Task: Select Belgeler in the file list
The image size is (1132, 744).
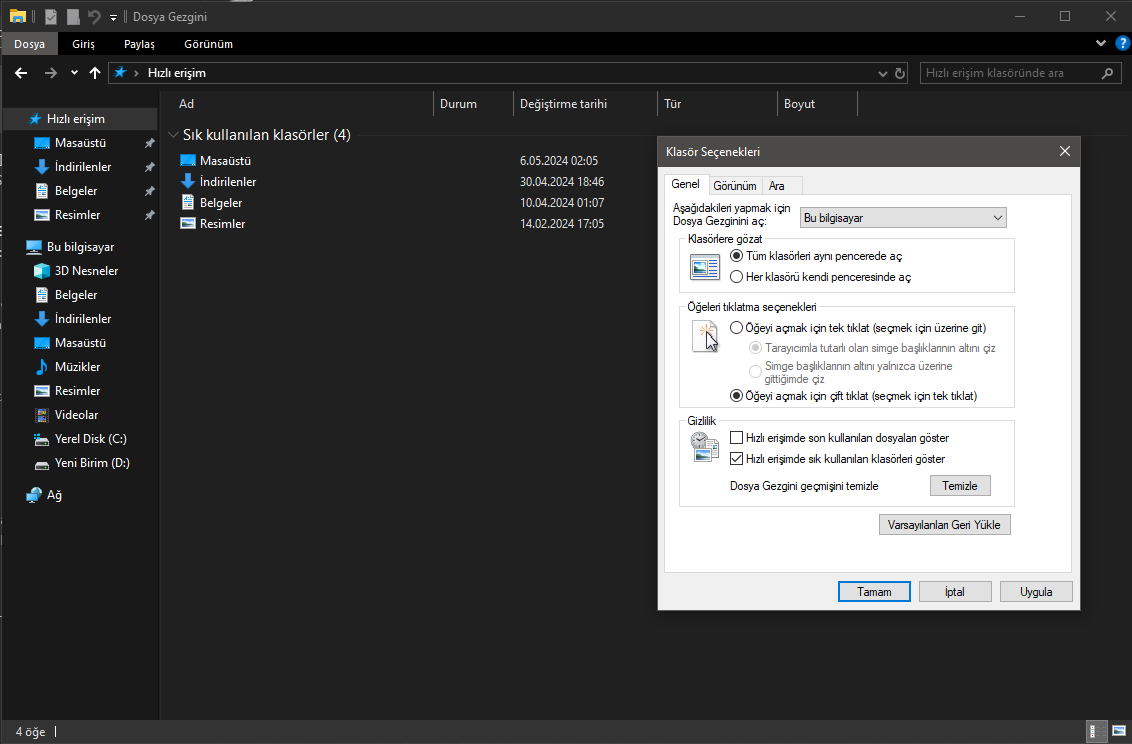Action: pos(221,203)
